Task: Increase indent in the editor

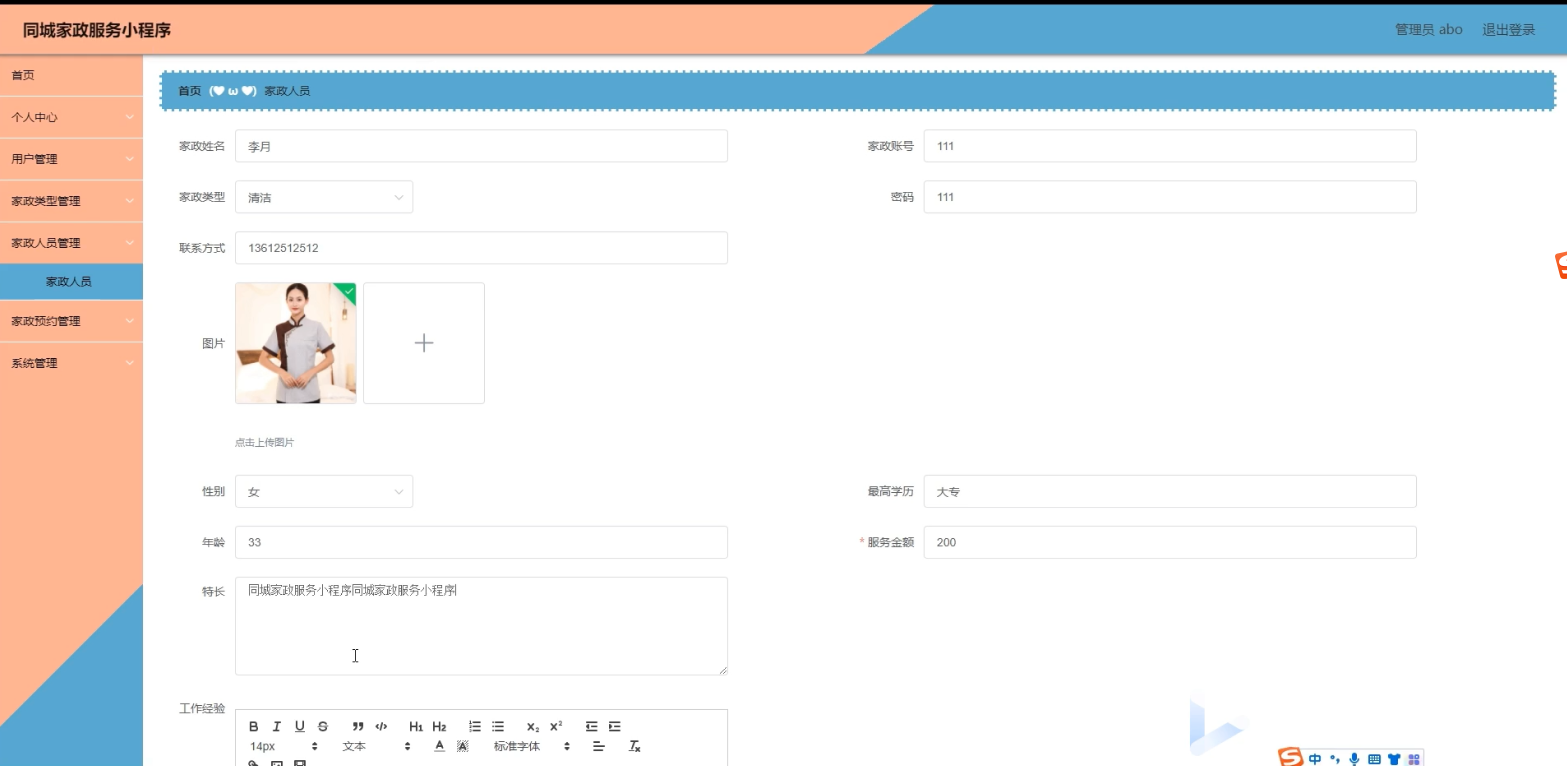Action: (x=615, y=726)
